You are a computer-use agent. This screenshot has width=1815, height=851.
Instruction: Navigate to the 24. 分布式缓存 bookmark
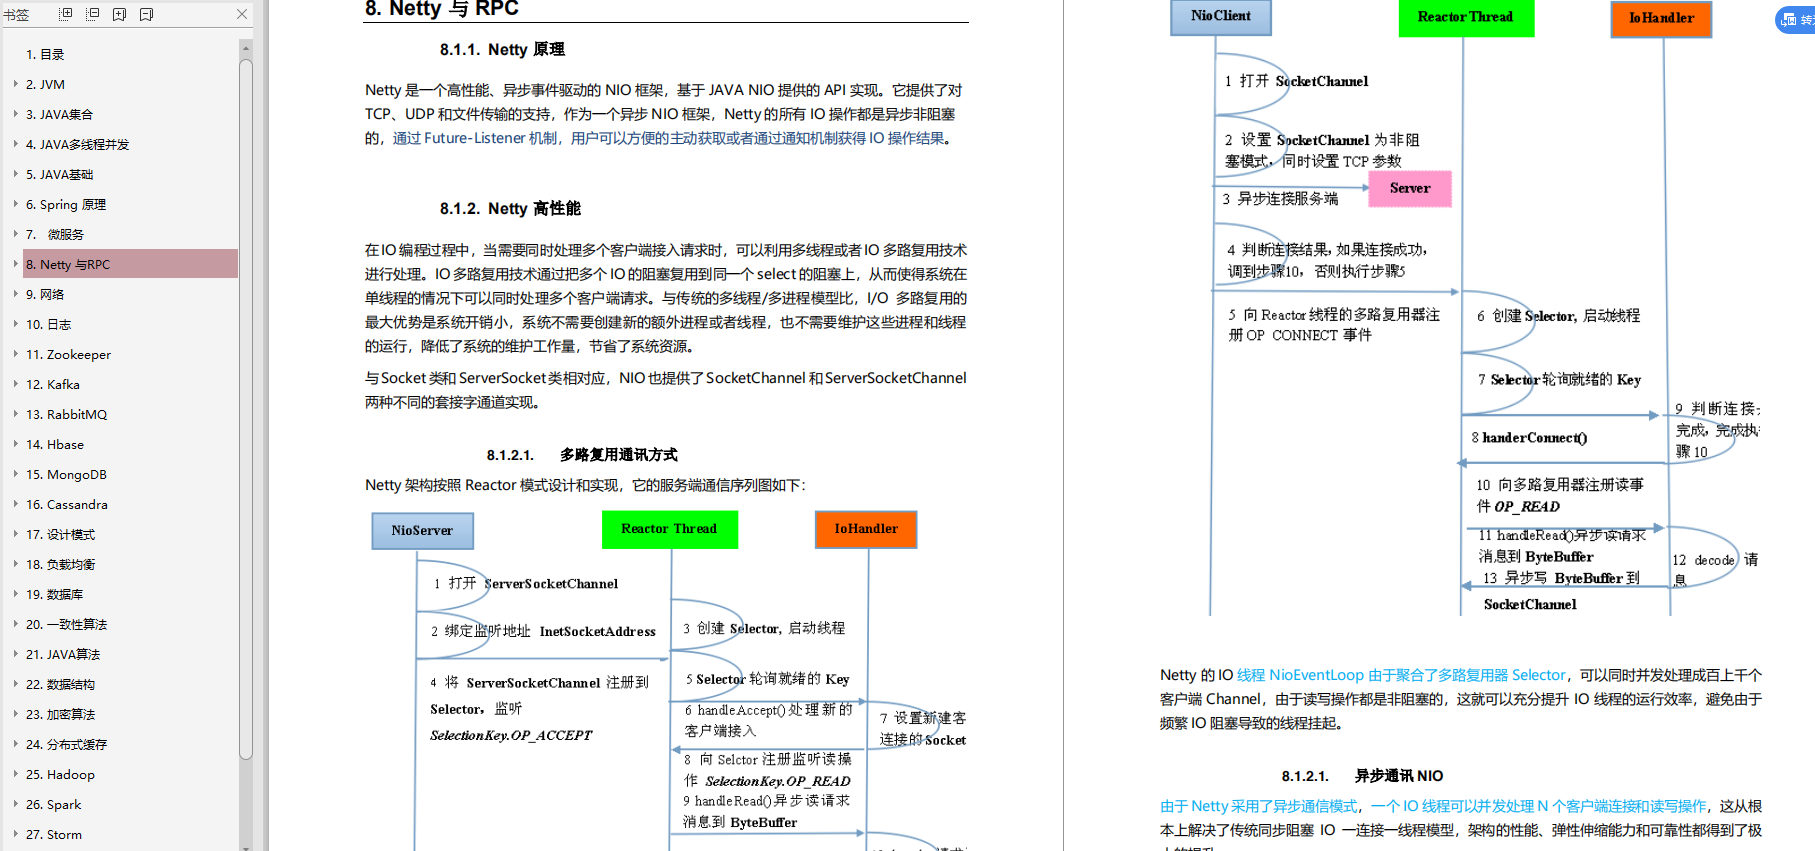tap(66, 744)
